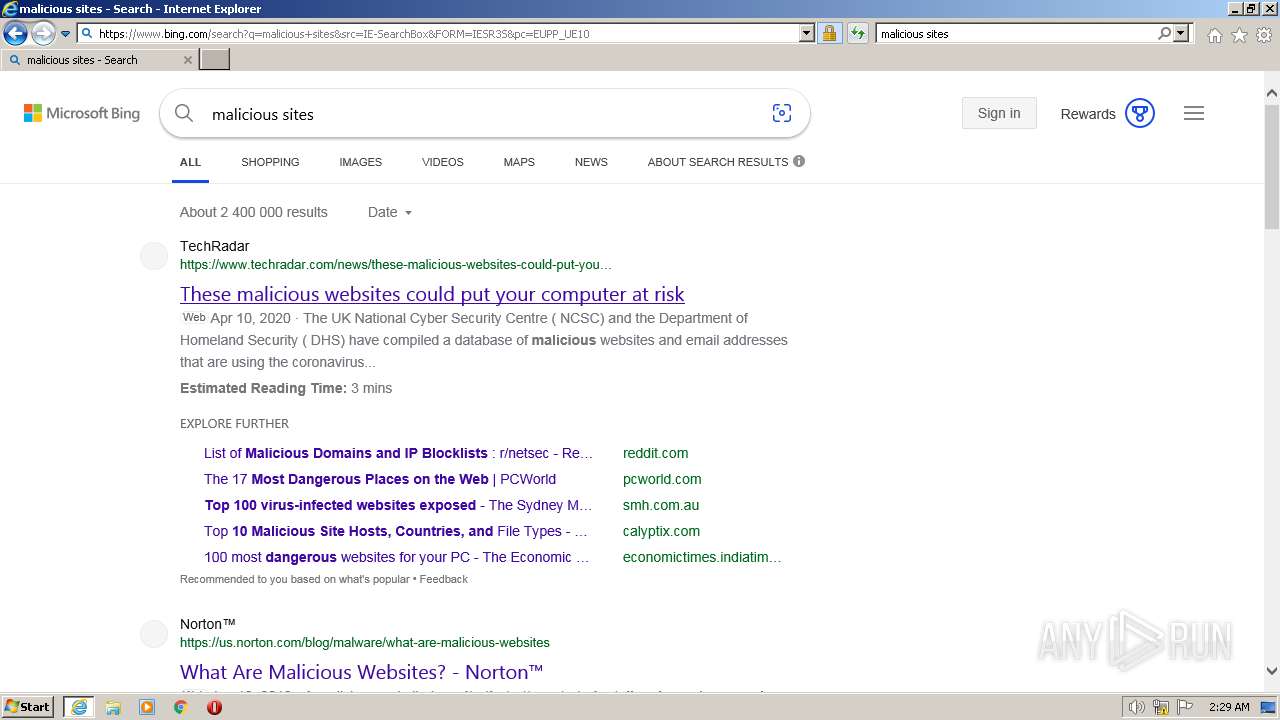Switch to the VIDEOS tab

click(x=443, y=162)
